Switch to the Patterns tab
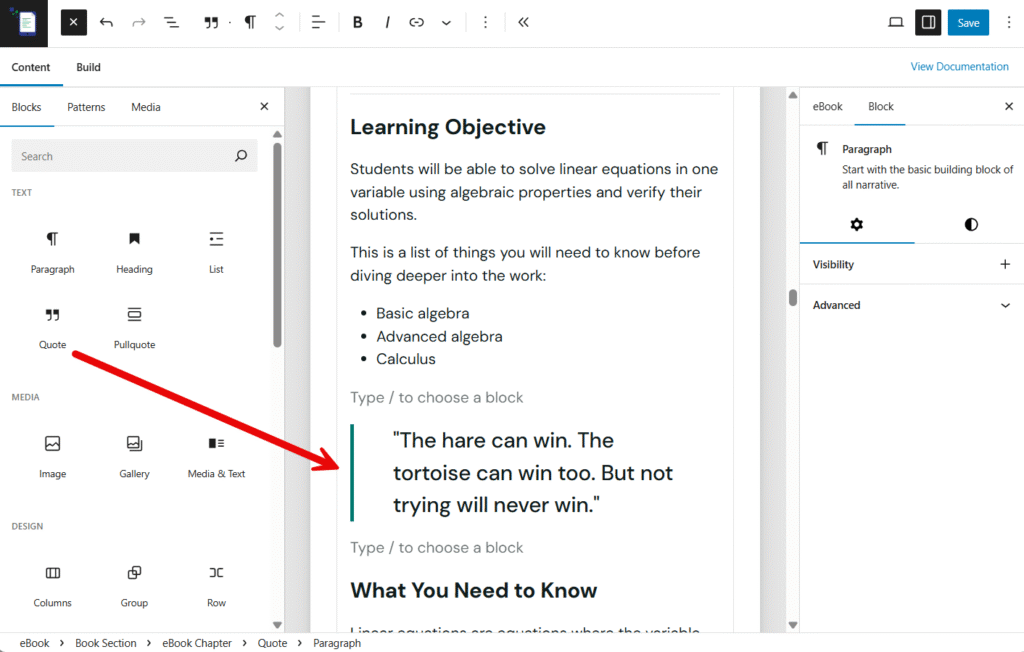The image size is (1024, 652). pos(86,107)
